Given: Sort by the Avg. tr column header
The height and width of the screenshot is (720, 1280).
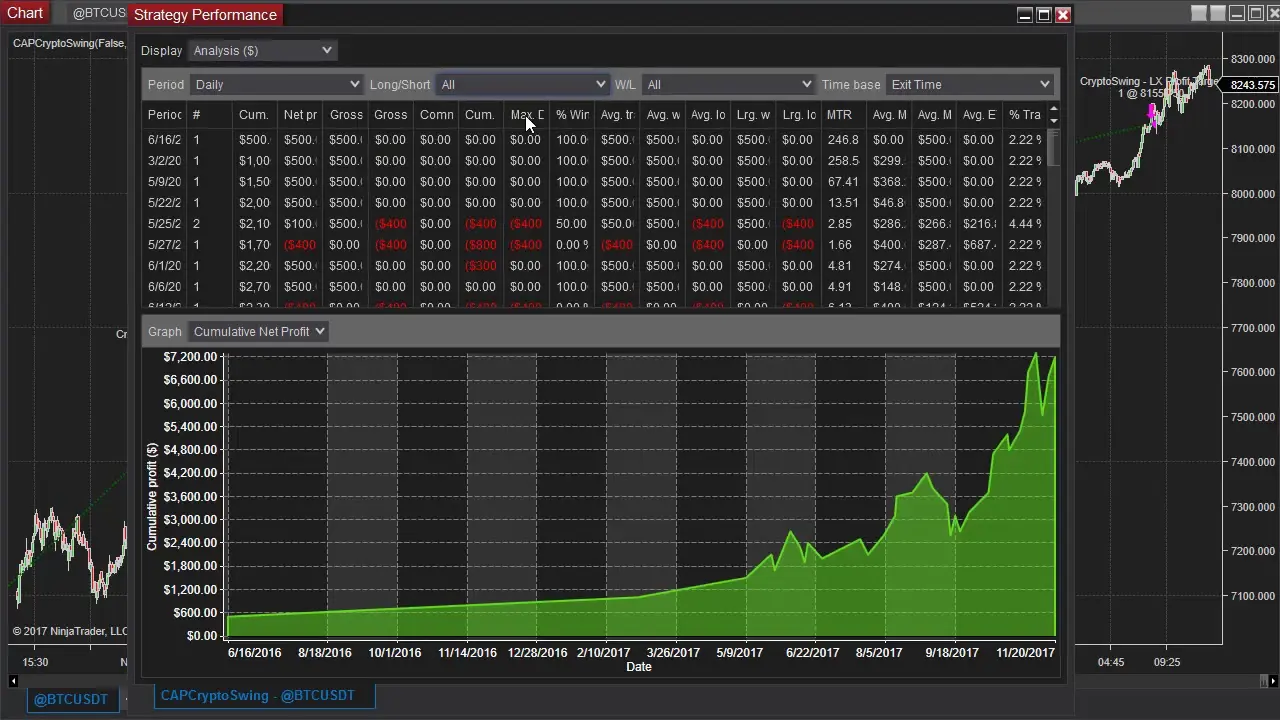Looking at the screenshot, I should [x=617, y=115].
